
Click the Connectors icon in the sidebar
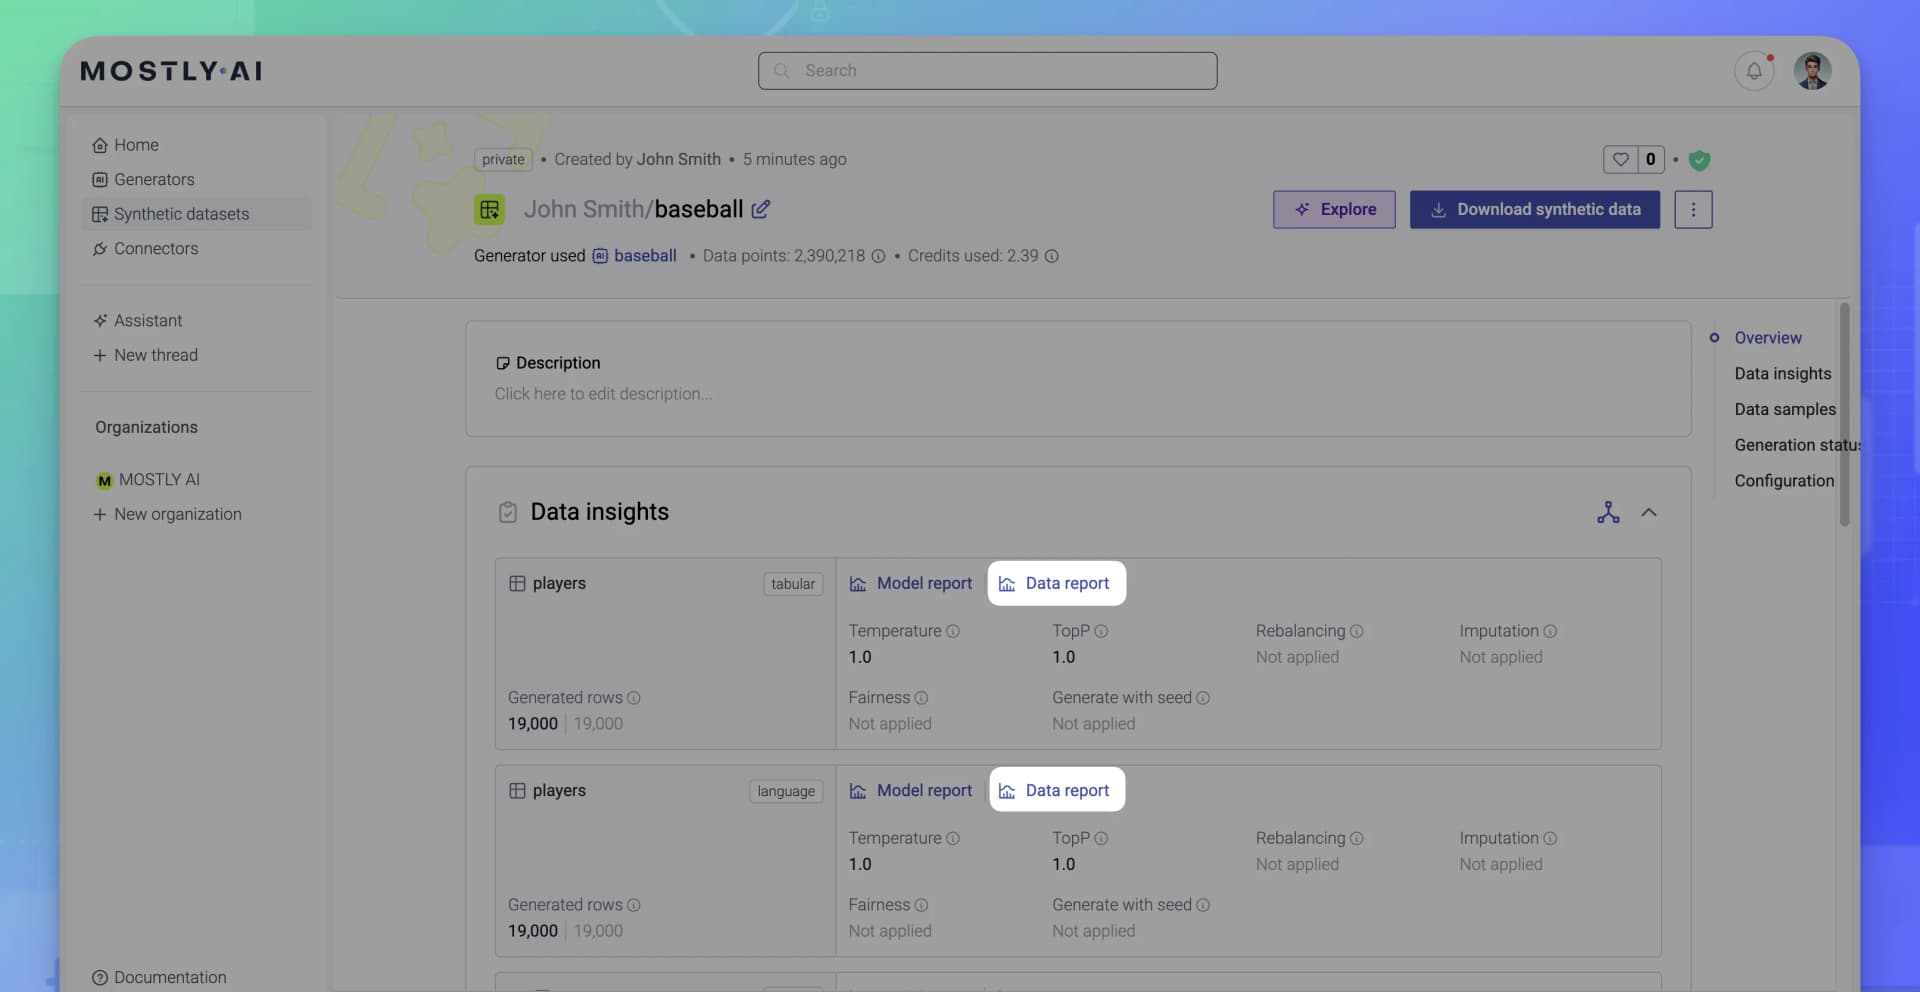(99, 249)
